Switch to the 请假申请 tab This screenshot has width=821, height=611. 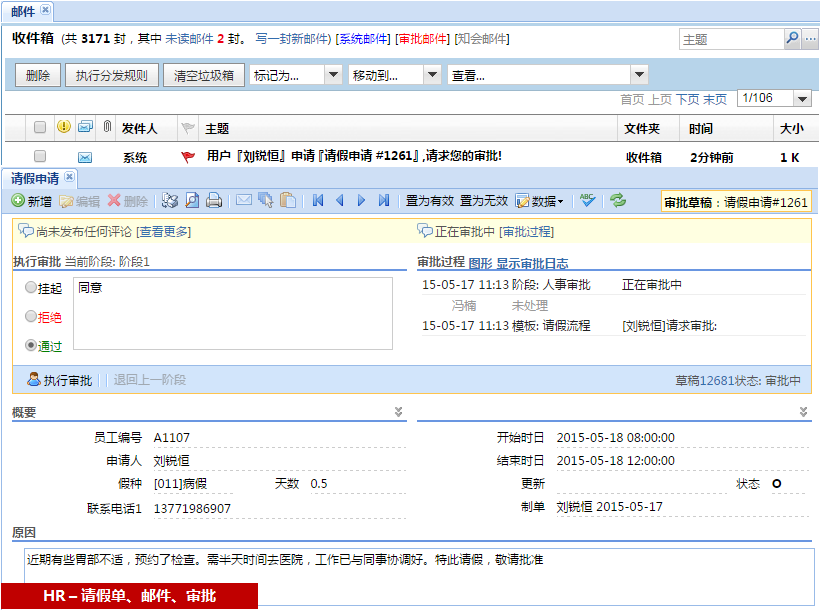(x=35, y=179)
